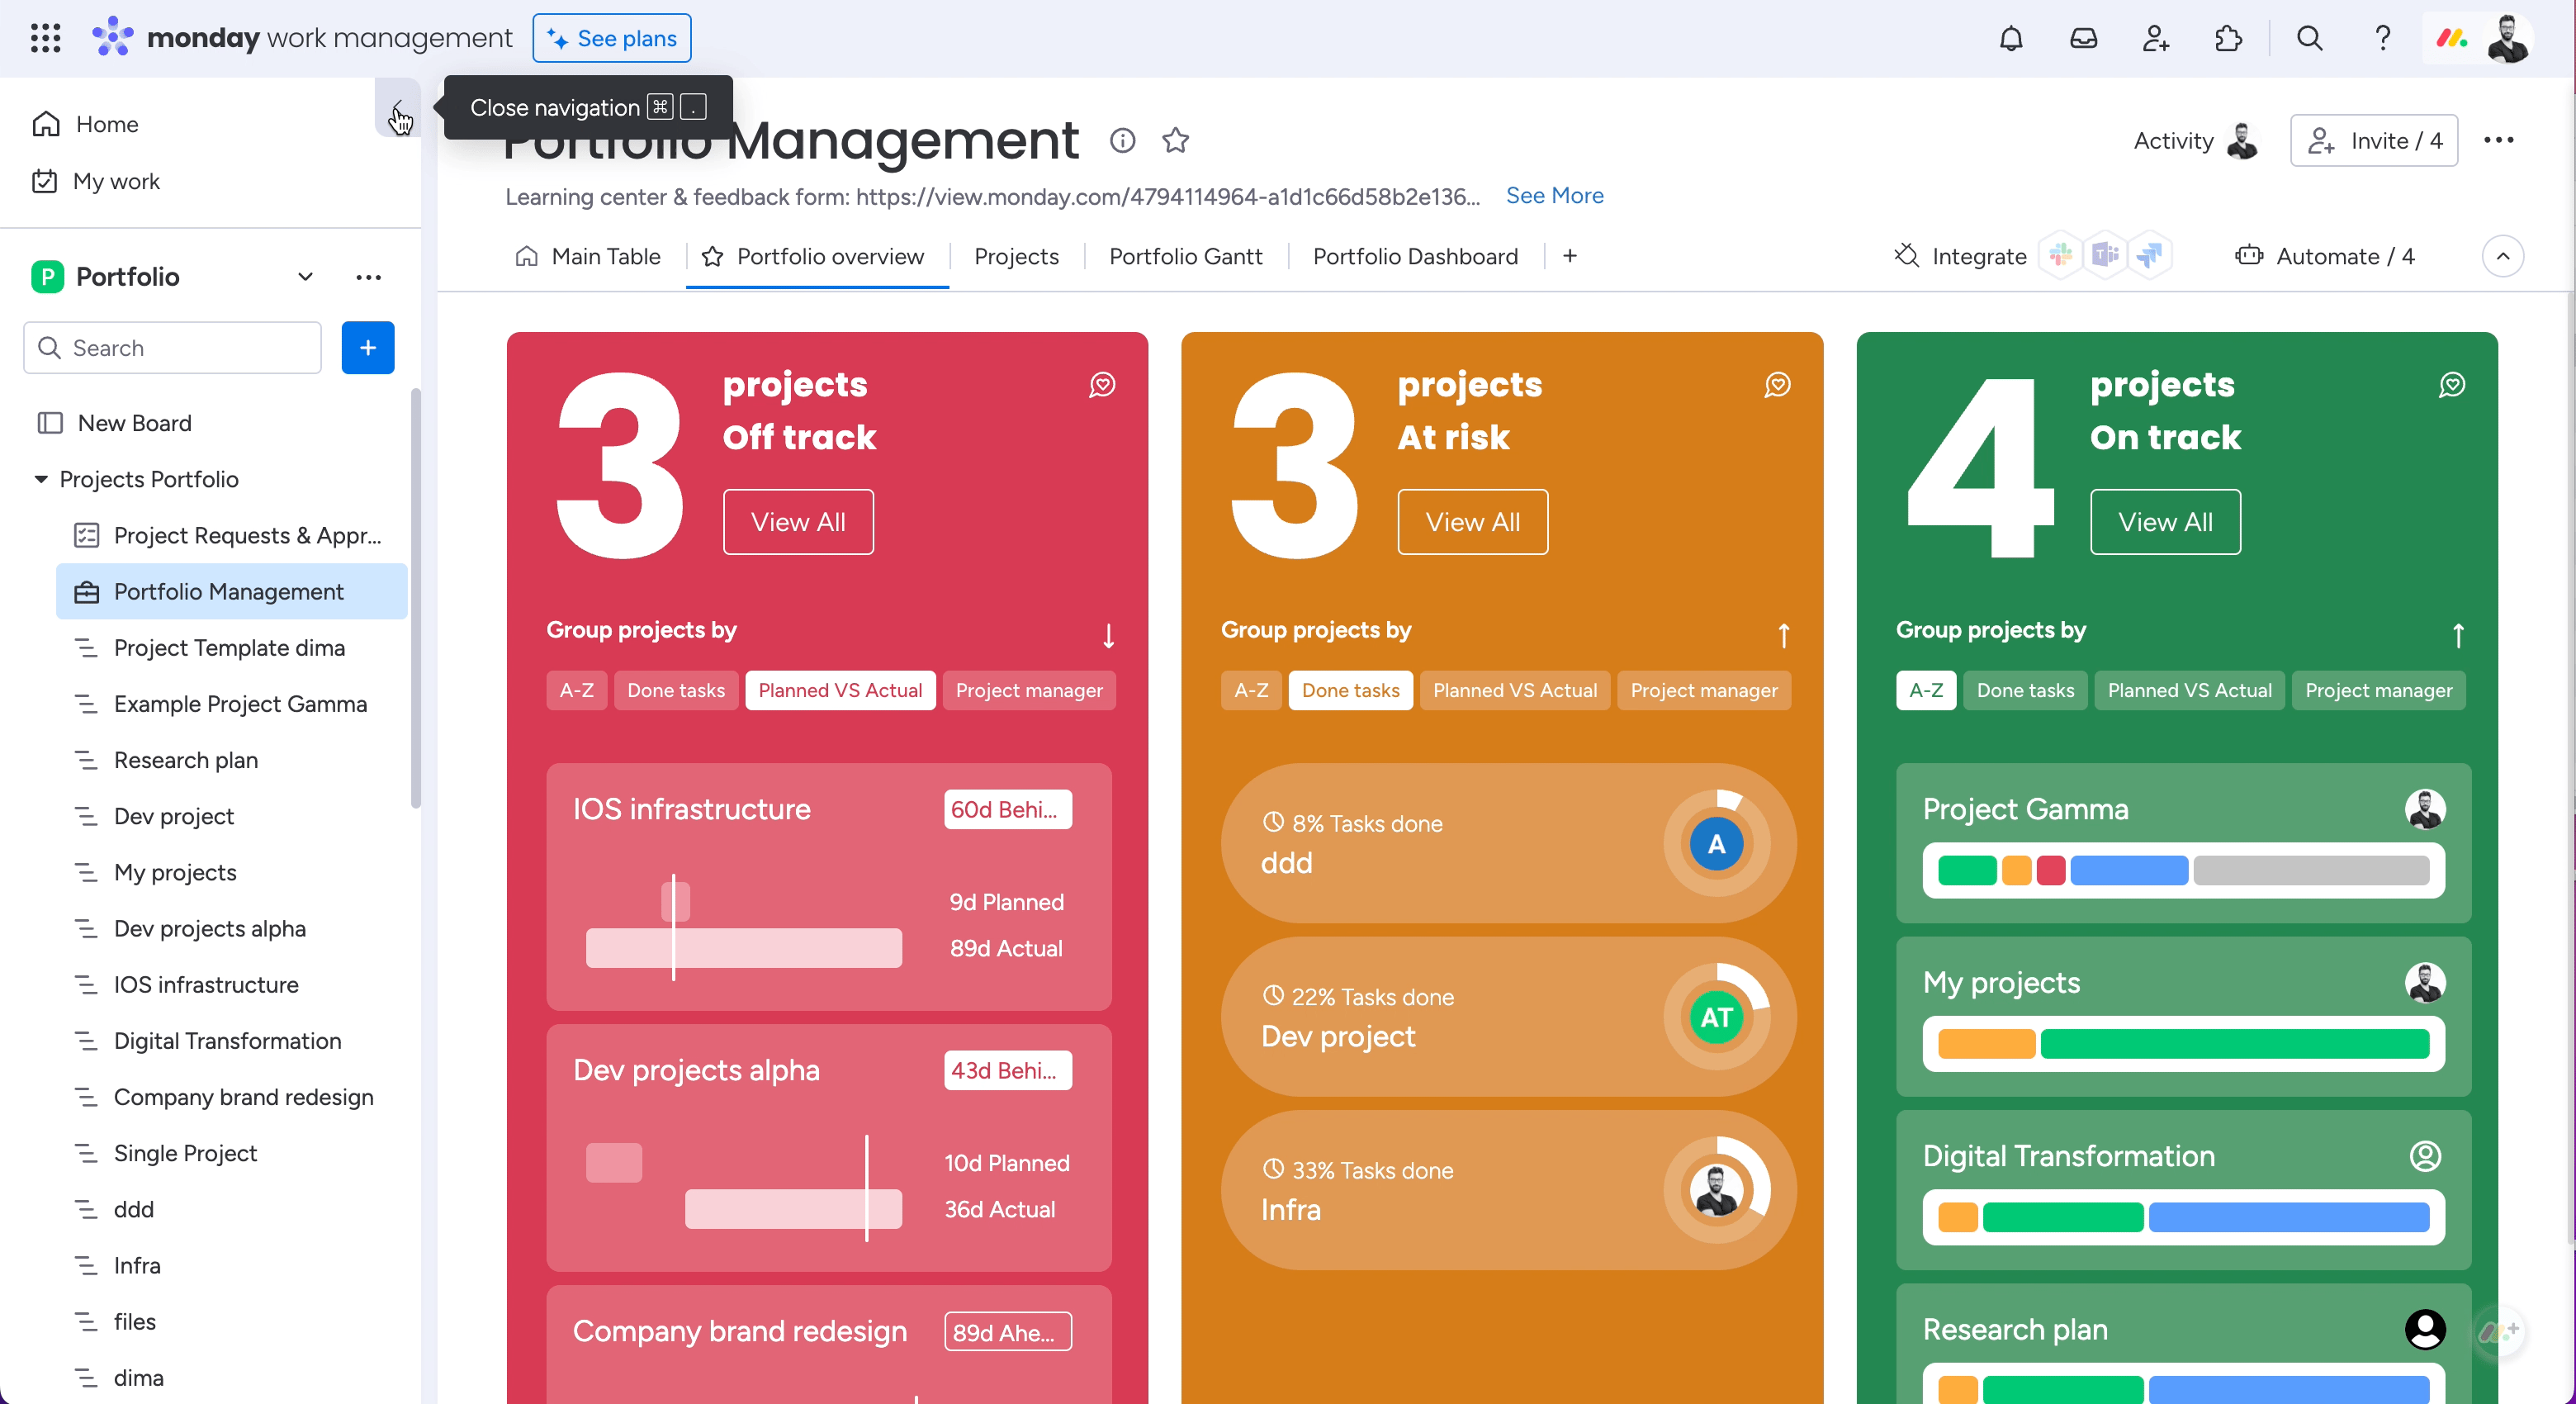Click View All for On track projects

[2165, 522]
